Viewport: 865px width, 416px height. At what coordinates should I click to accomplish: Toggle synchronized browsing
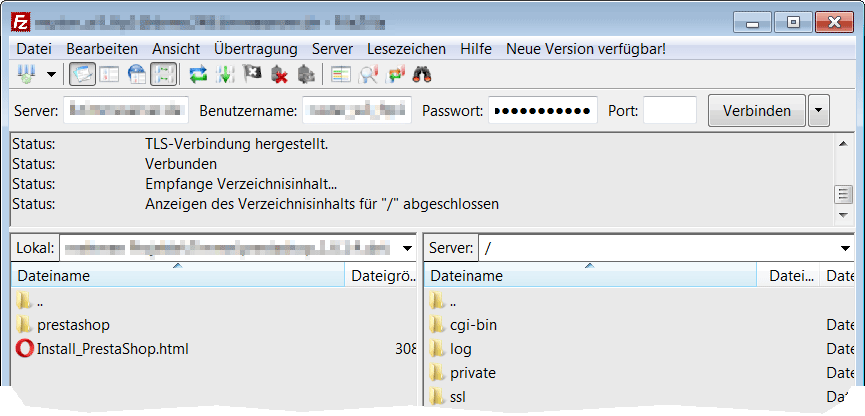point(395,74)
